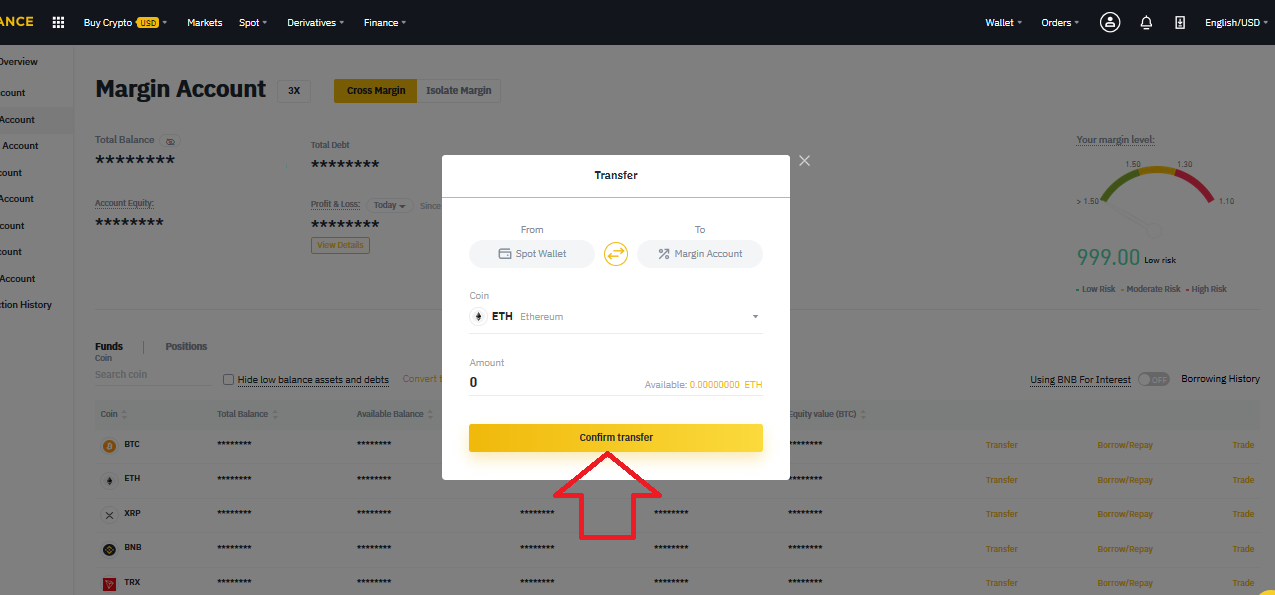Open the user profile icon
1275x595 pixels.
point(1110,22)
